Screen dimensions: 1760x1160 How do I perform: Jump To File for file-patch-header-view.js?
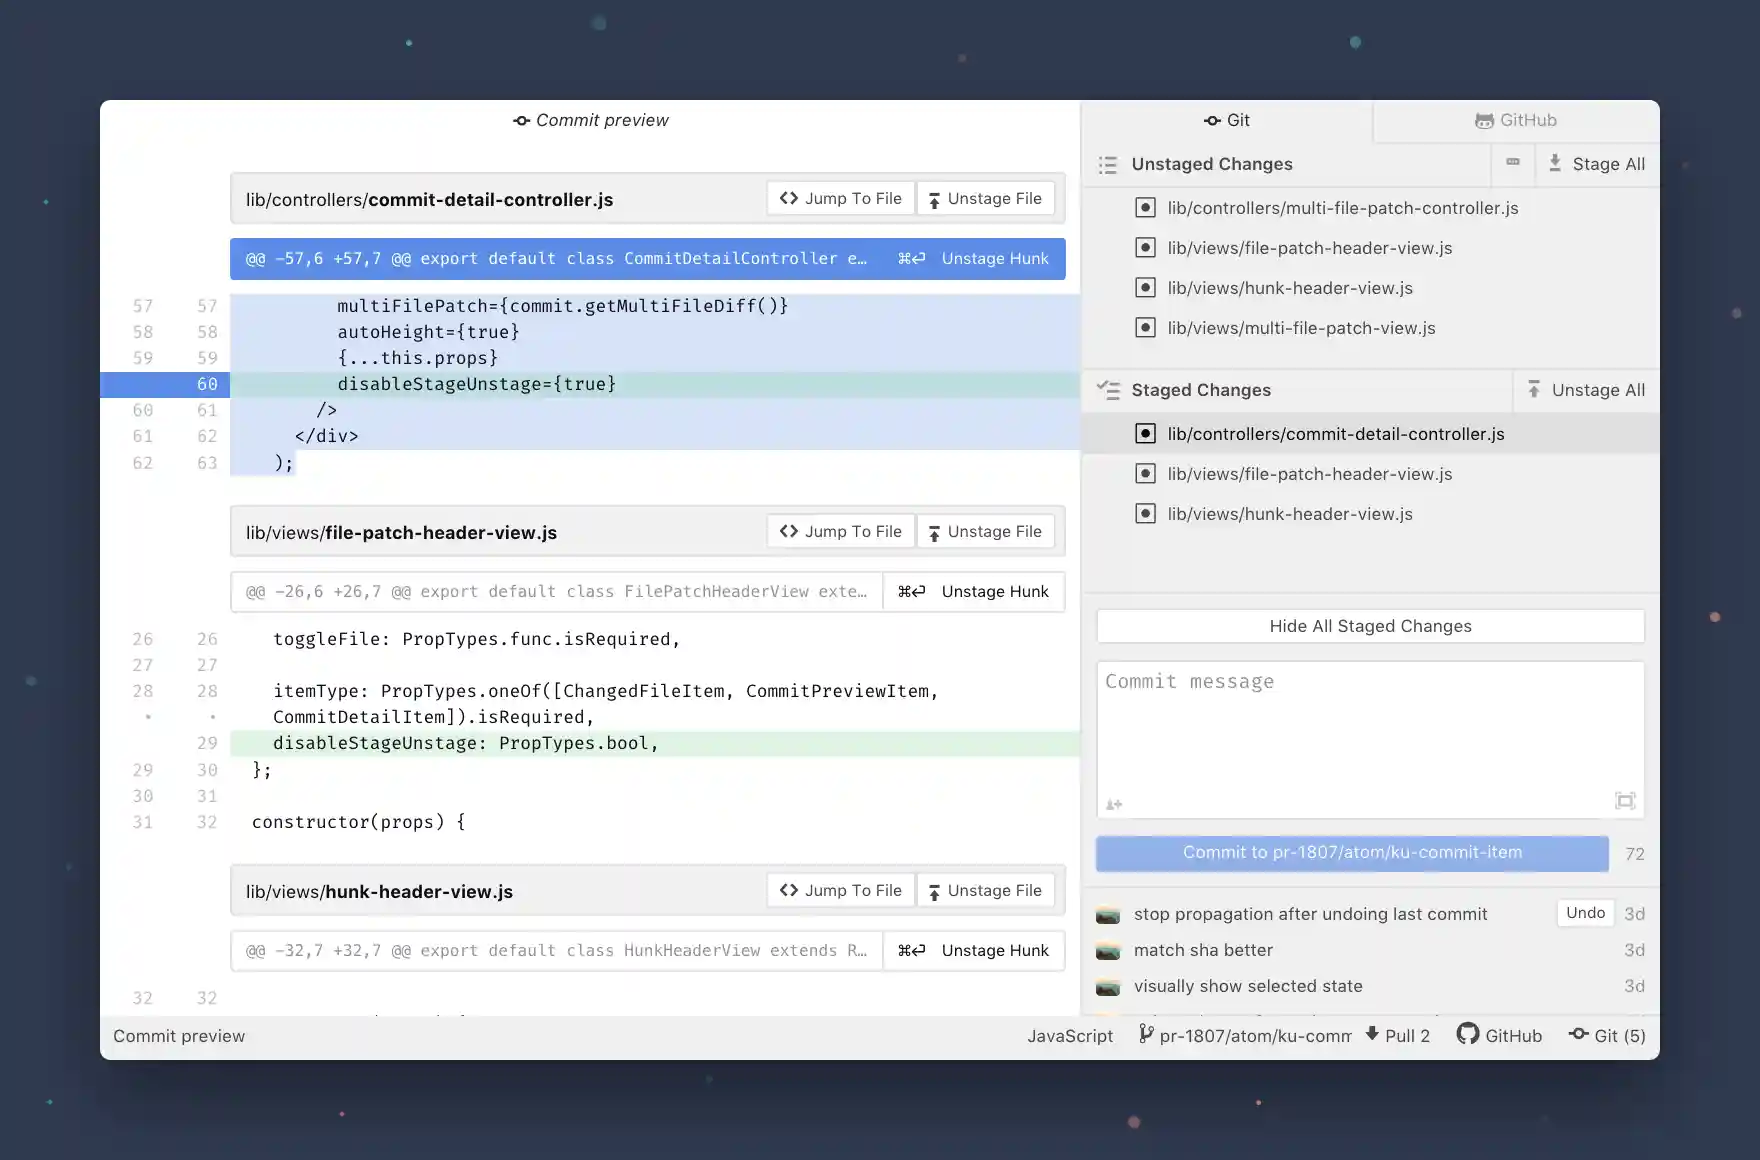tap(841, 531)
